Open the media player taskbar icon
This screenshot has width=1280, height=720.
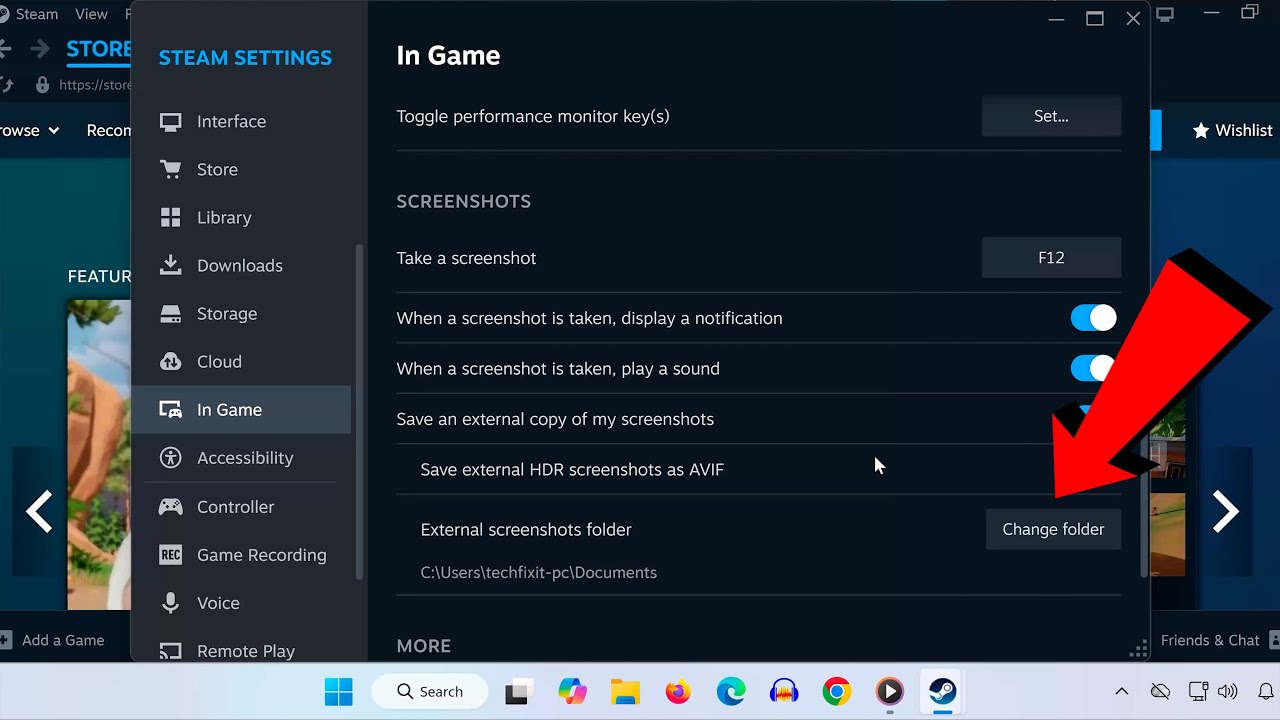pyautogui.click(x=889, y=691)
